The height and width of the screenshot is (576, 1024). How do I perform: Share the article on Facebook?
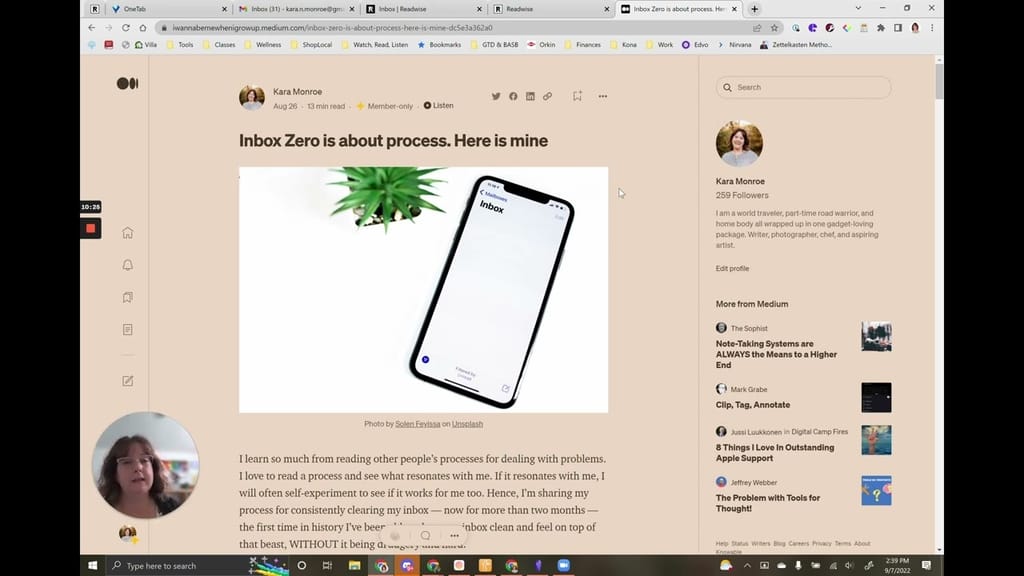pyautogui.click(x=513, y=96)
